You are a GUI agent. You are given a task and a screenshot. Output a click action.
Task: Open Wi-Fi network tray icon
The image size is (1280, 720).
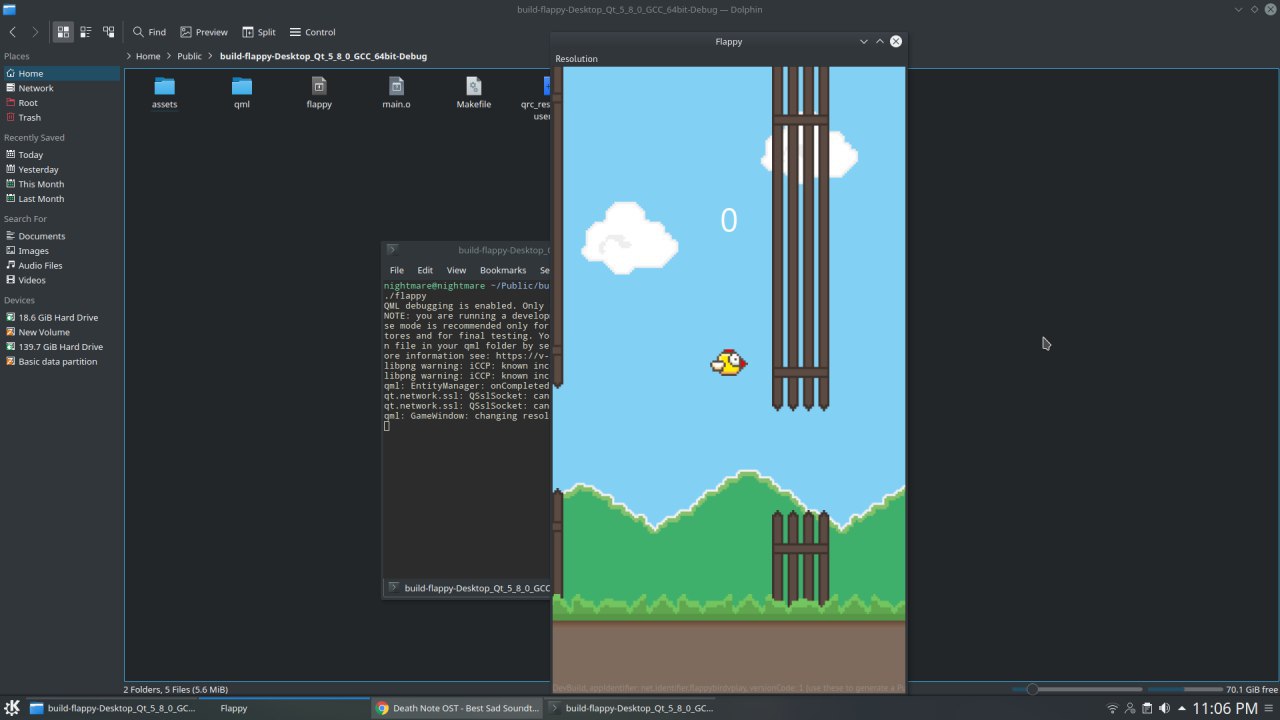coord(1112,708)
